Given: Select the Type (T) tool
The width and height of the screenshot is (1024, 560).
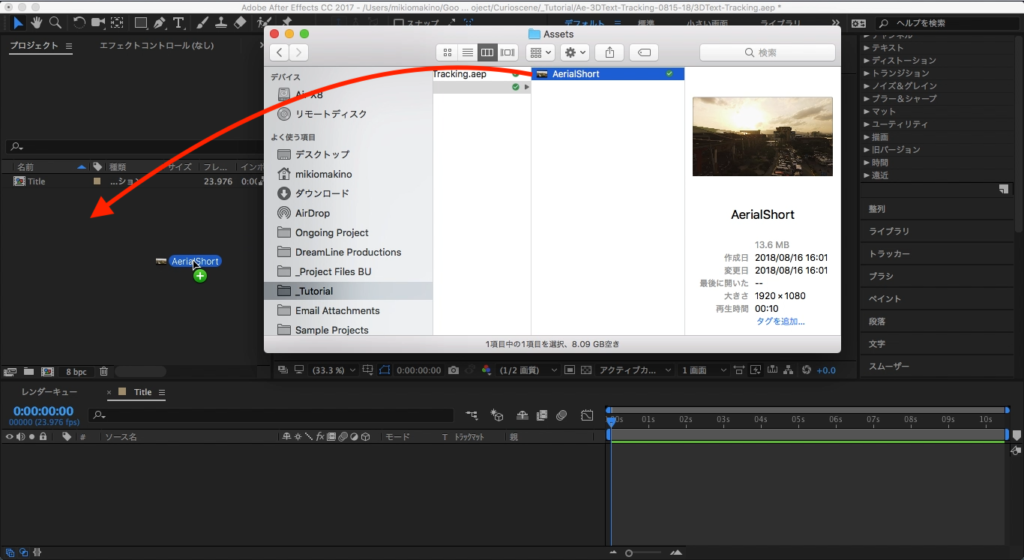Looking at the screenshot, I should 179,22.
